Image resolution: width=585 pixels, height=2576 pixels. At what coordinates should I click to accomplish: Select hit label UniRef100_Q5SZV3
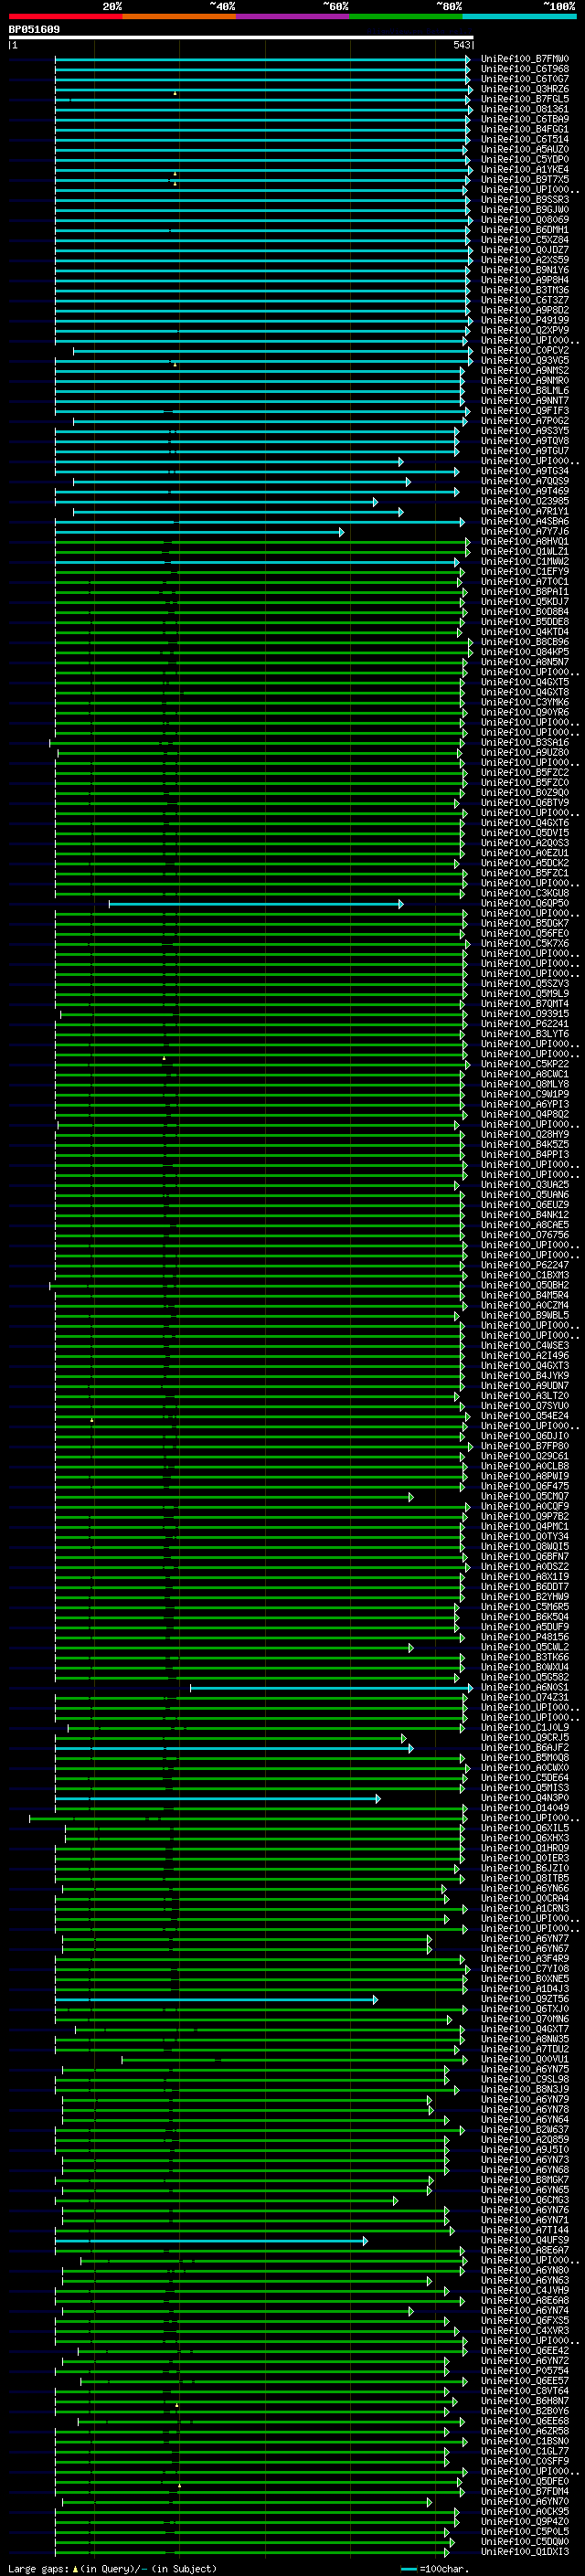[525, 984]
